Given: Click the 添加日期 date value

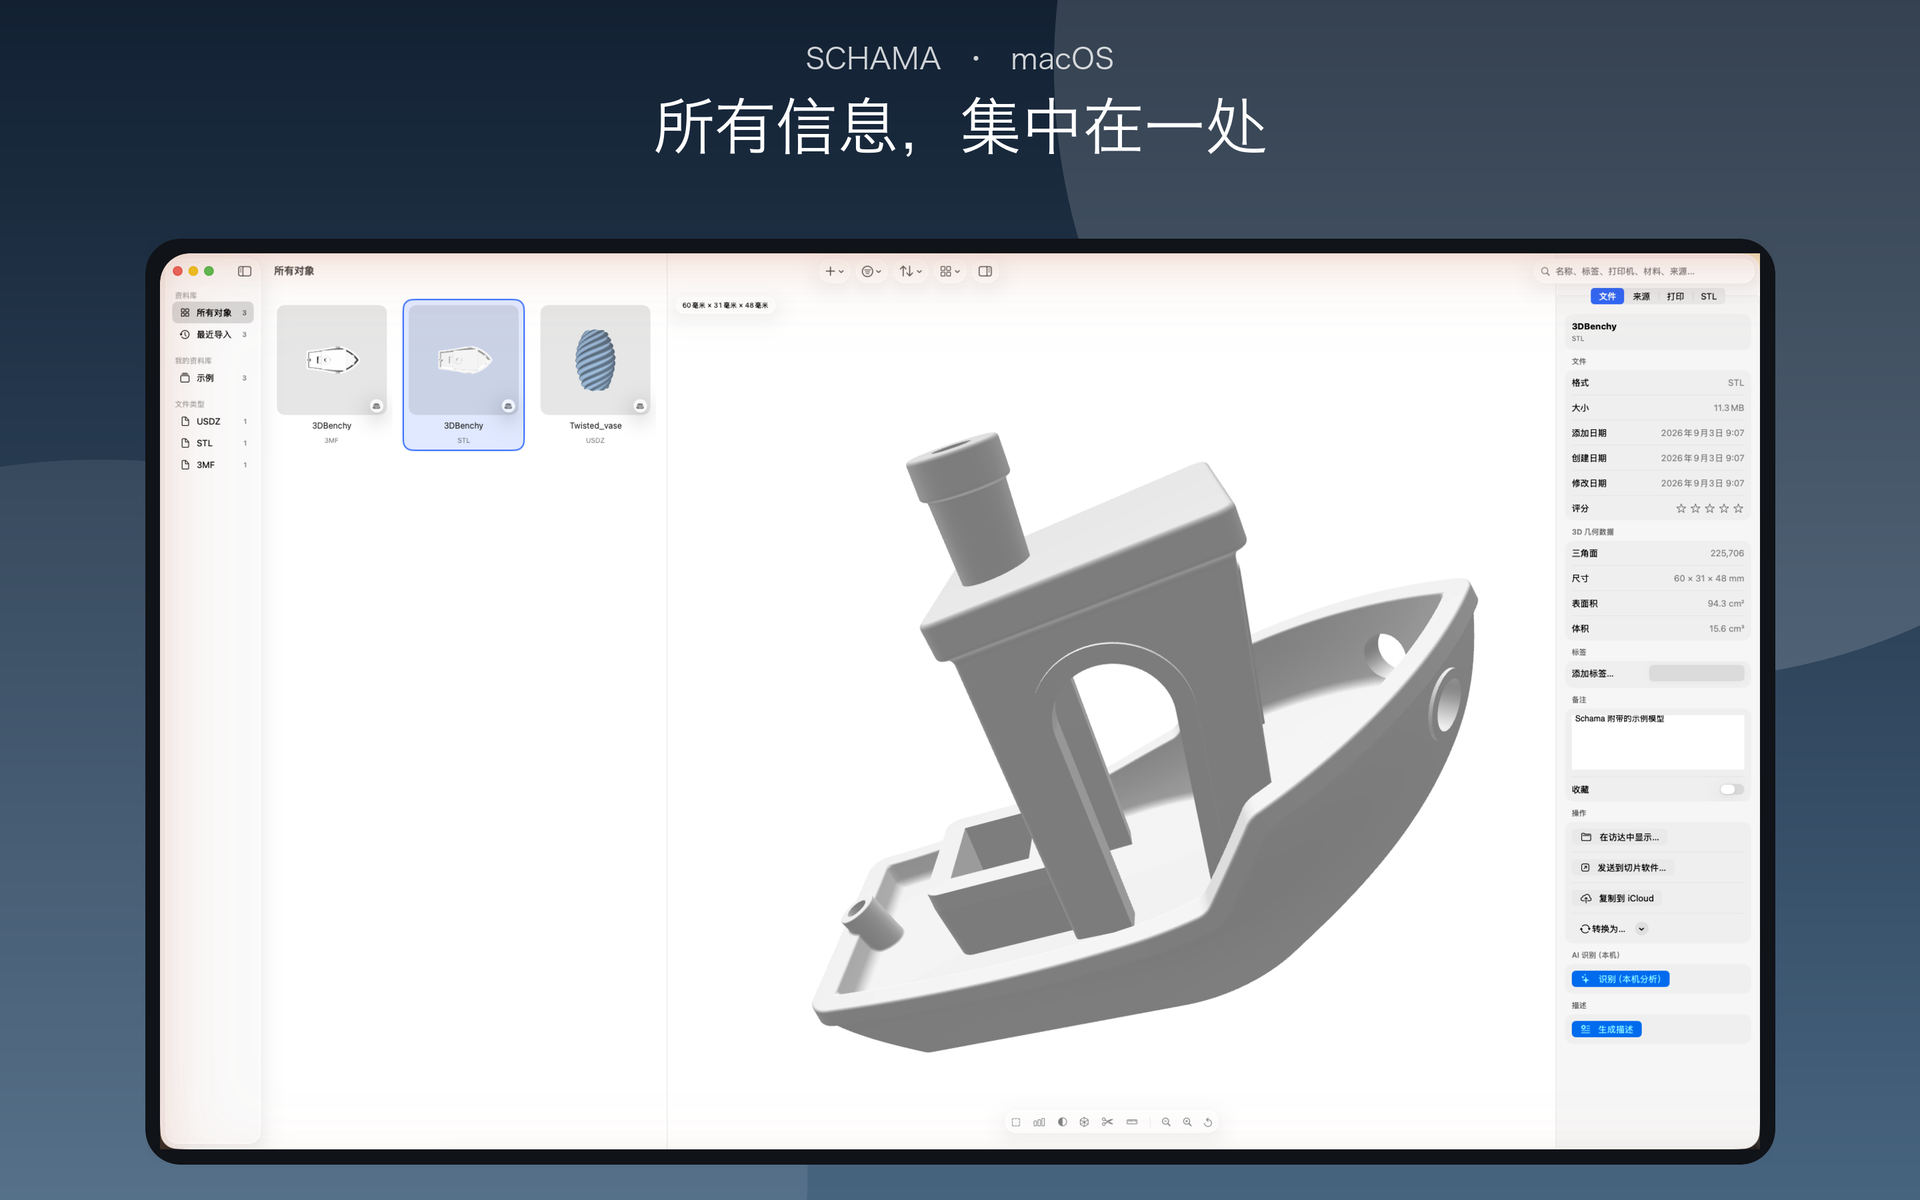Looking at the screenshot, I should click(x=1702, y=433).
